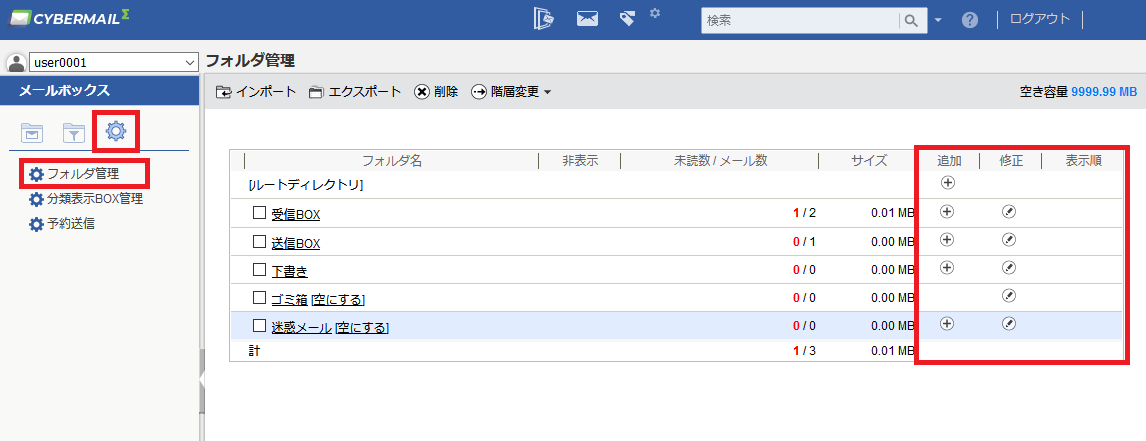The height and width of the screenshot is (441, 1146).
Task: Check the ゴミ箱 checkbox
Action: (x=259, y=298)
